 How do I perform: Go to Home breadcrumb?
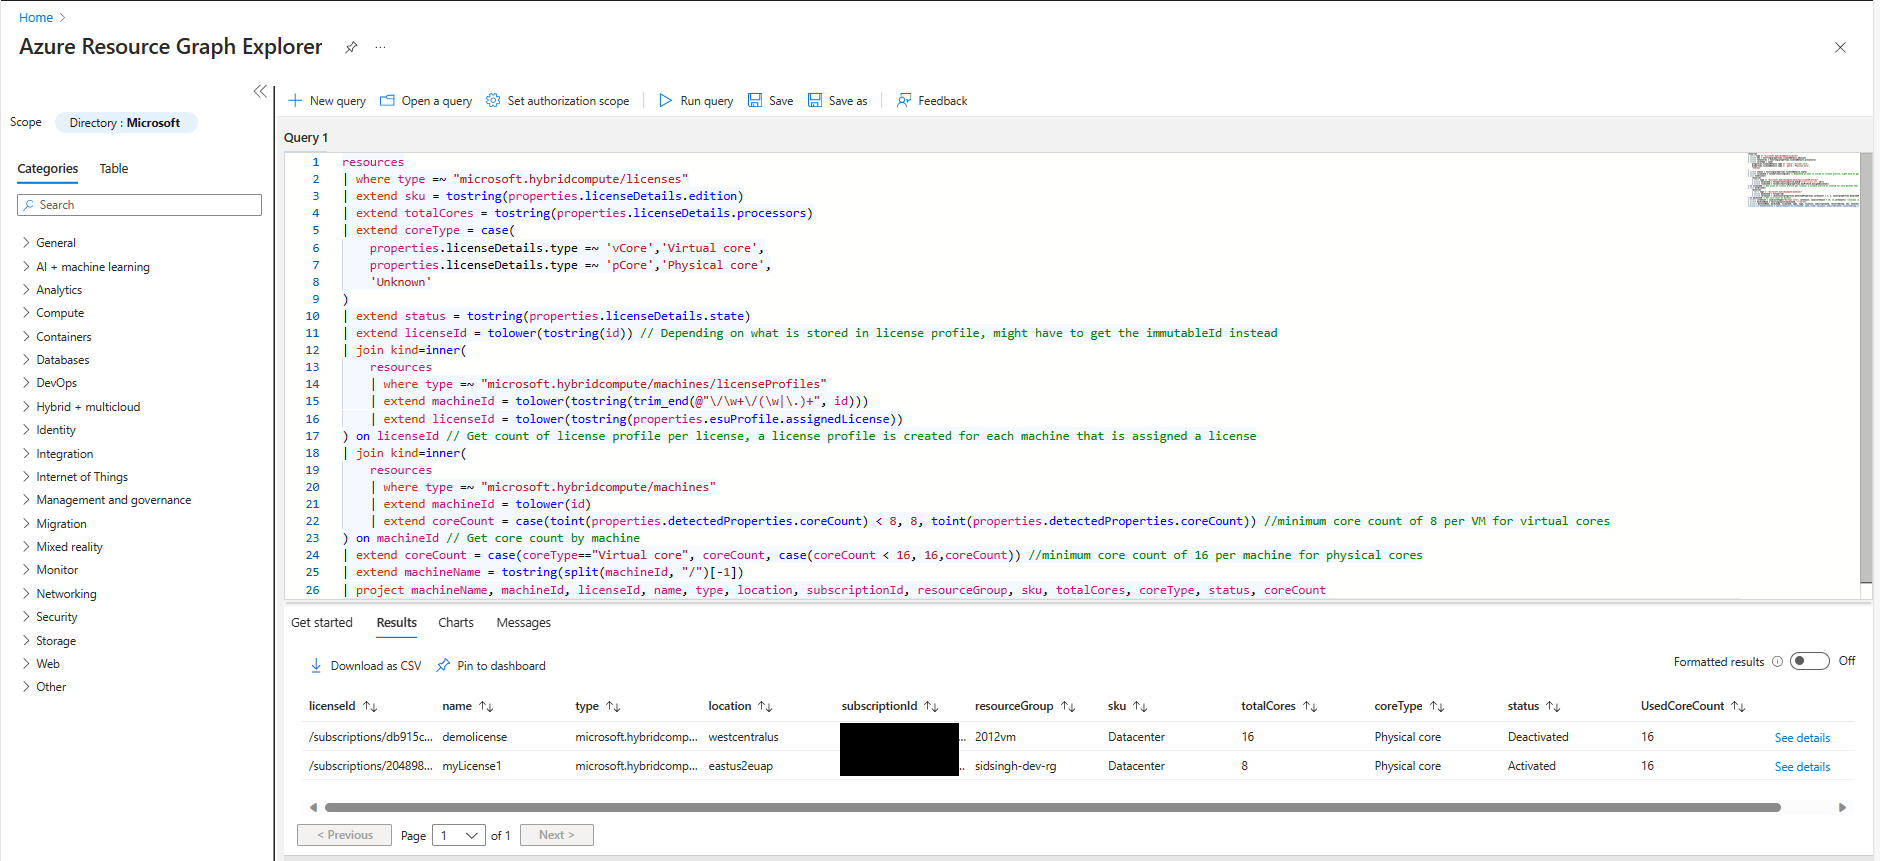tap(36, 18)
